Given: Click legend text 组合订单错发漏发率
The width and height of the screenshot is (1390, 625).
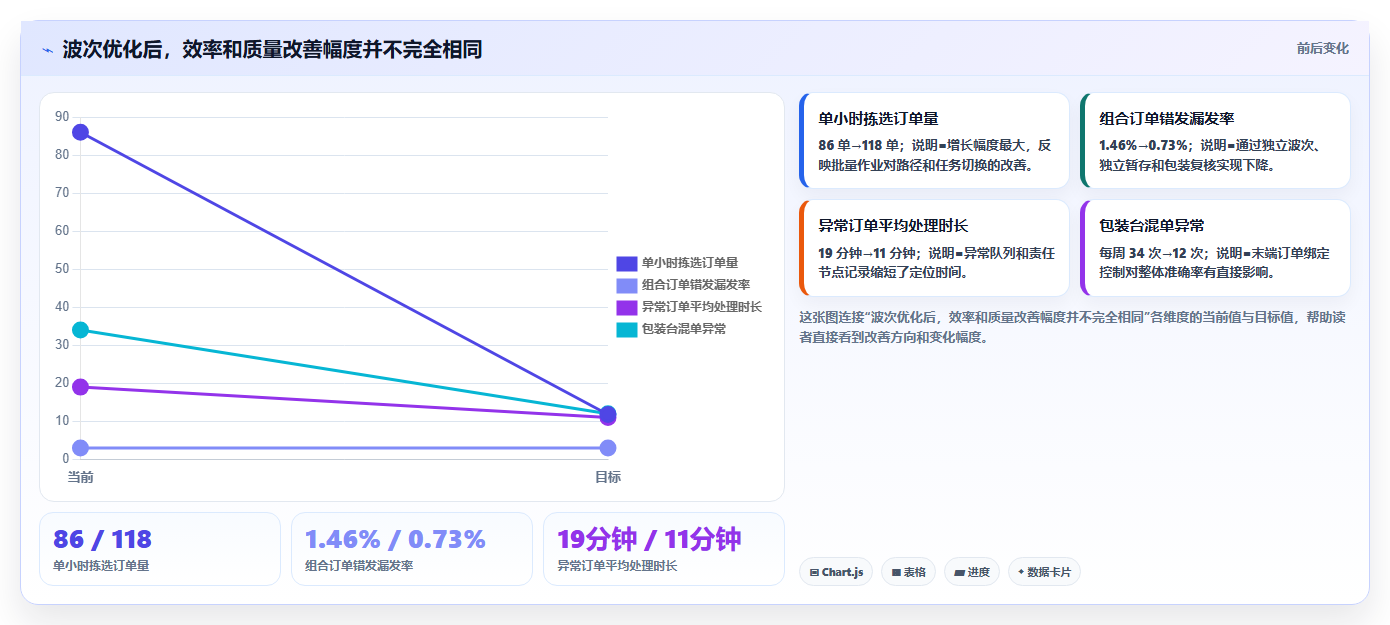Looking at the screenshot, I should tap(696, 285).
